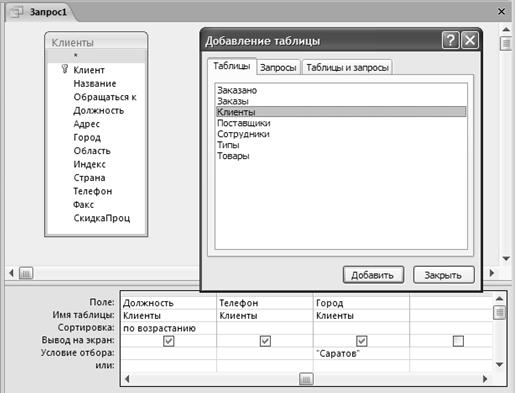This screenshot has width=515, height=393.
Task: Click the Закрыть button
Action: click(443, 275)
